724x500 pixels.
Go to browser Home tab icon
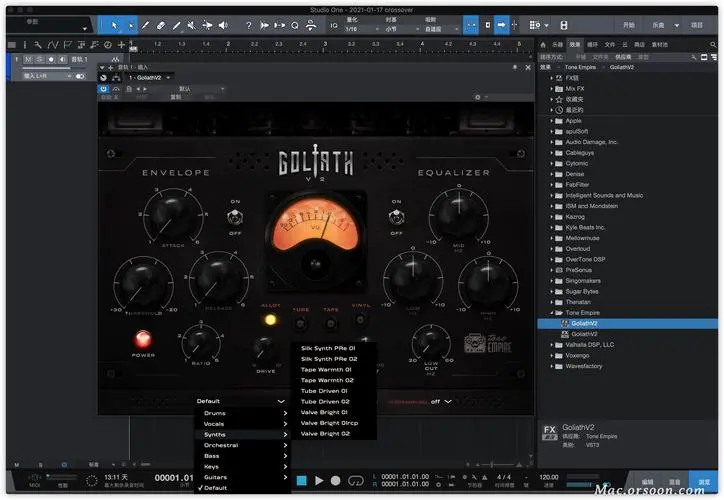(543, 45)
